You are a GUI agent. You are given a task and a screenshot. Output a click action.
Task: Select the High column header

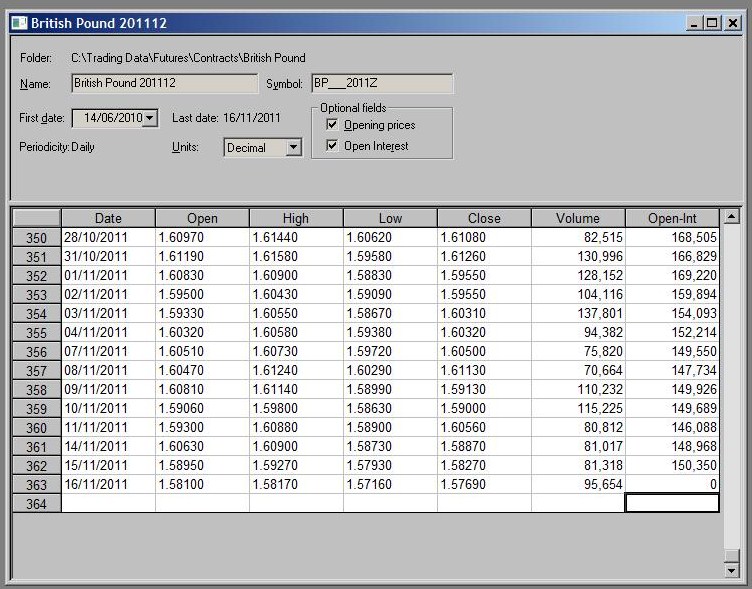[295, 218]
